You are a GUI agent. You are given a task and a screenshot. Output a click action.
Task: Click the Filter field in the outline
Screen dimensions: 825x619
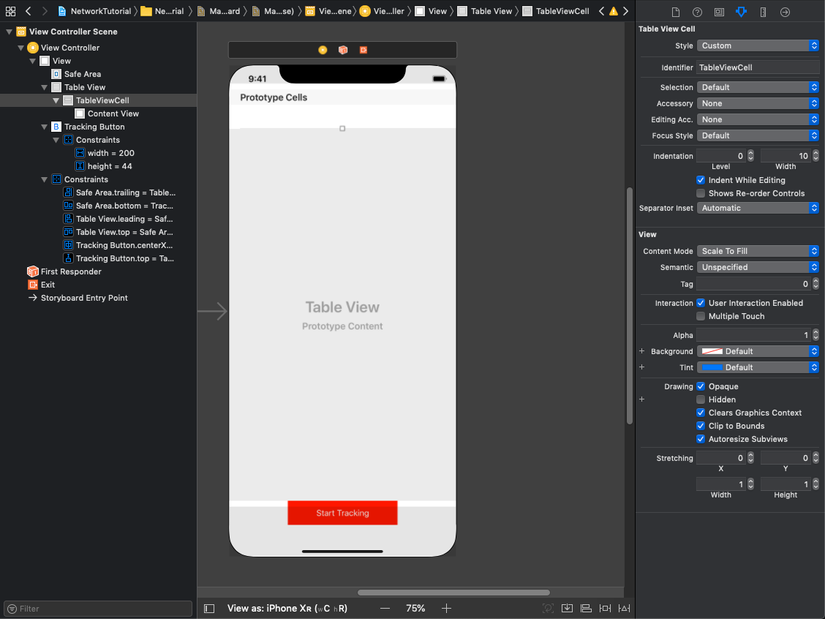click(98, 608)
